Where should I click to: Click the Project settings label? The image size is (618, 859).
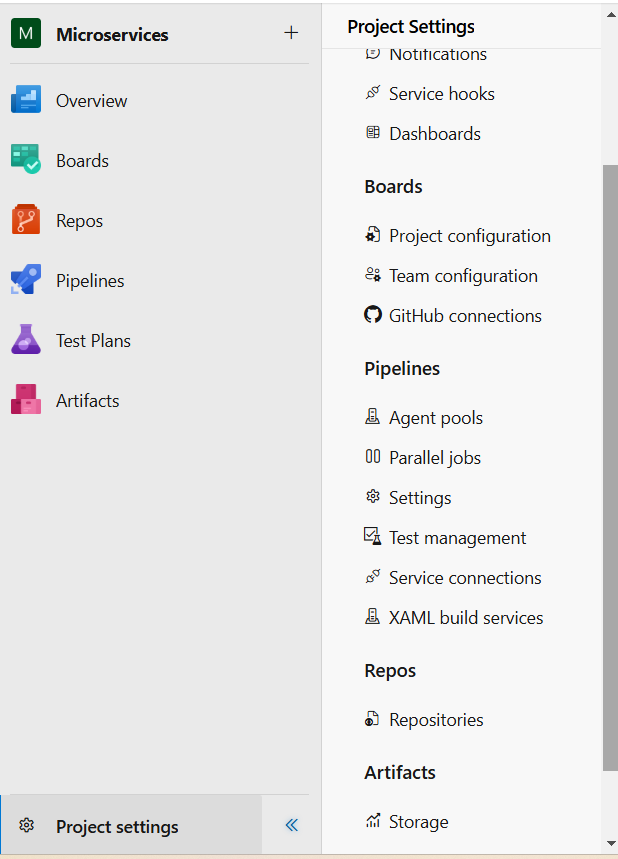click(x=117, y=827)
